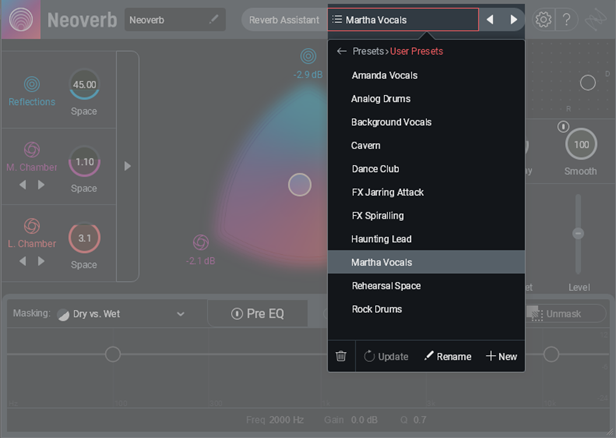
Task: Click the Q 0.7 value
Action: click(420, 420)
